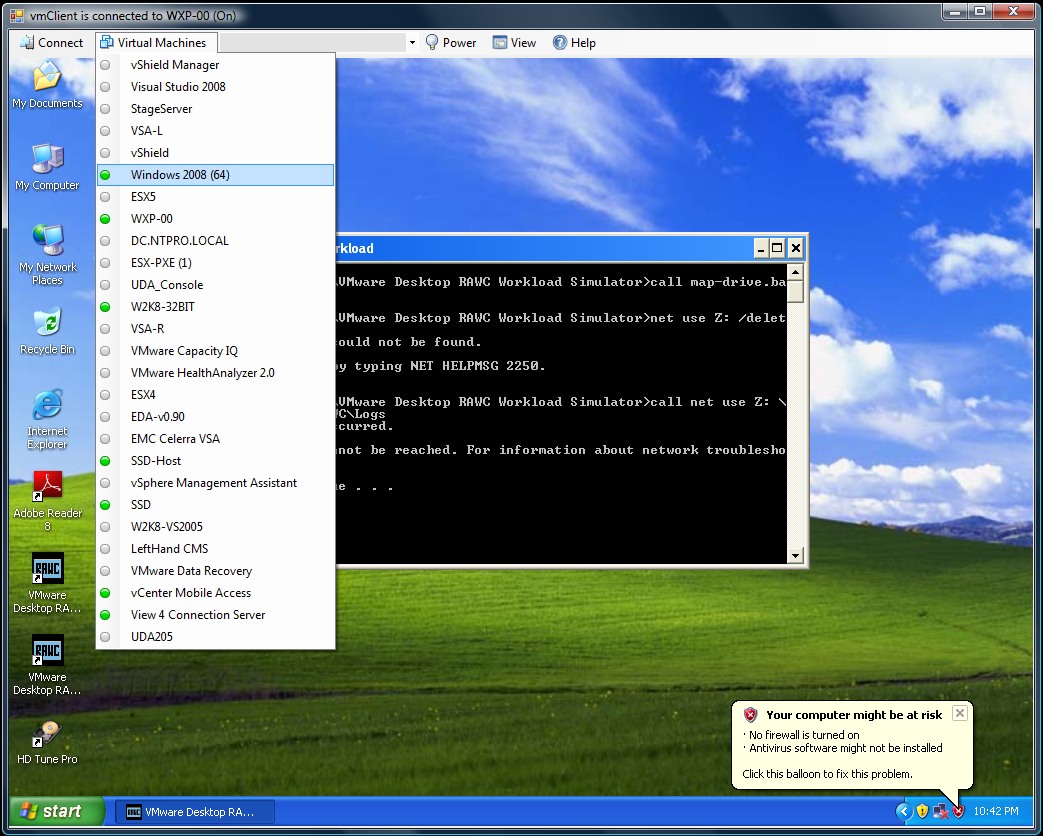Open My Documents desktop icon

point(47,84)
